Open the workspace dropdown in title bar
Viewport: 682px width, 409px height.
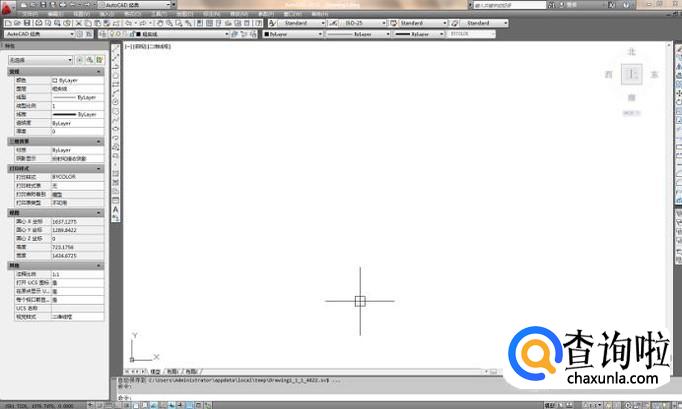click(134, 5)
